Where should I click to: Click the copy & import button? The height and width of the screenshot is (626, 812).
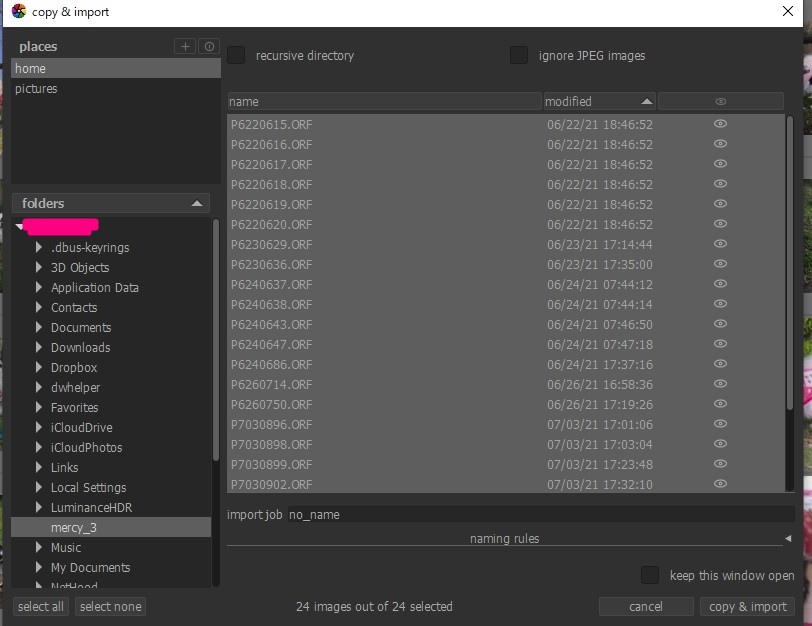(748, 606)
